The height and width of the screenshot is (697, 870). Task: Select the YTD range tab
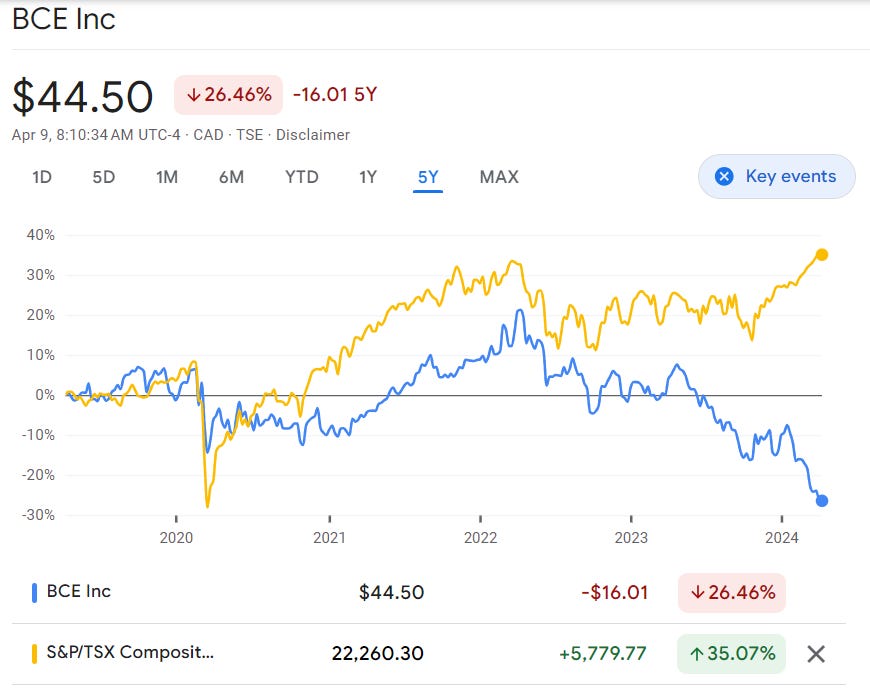[x=301, y=177]
